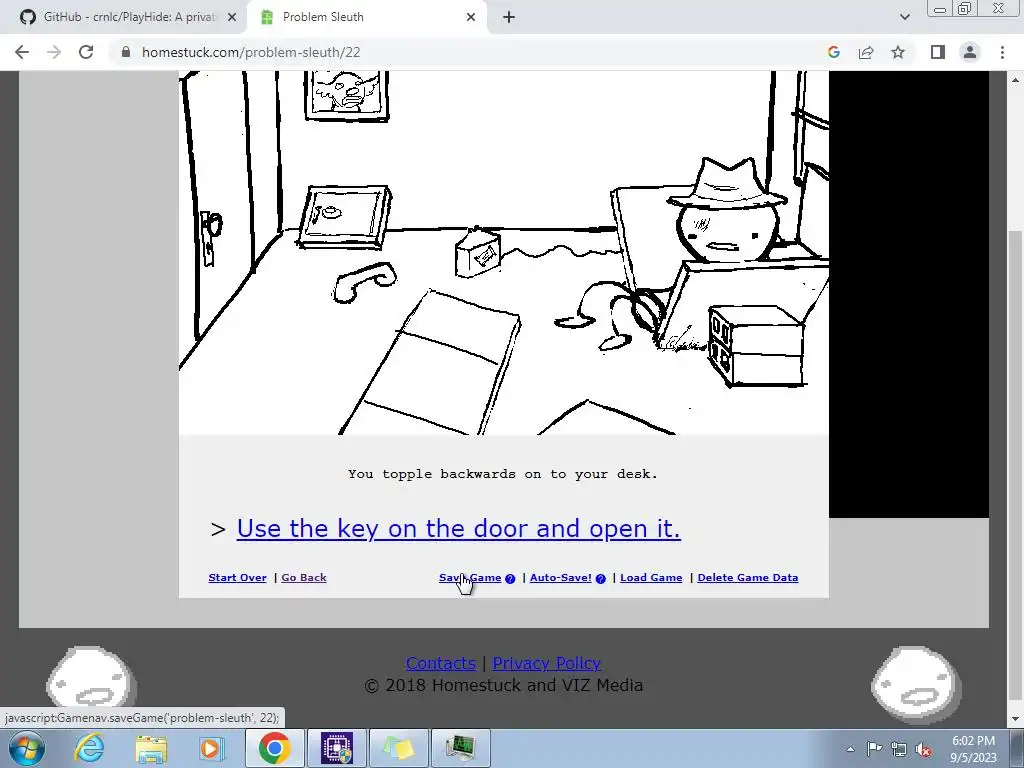Click the purple chip taskbar app icon
The image size is (1024, 768).
pyautogui.click(x=337, y=748)
